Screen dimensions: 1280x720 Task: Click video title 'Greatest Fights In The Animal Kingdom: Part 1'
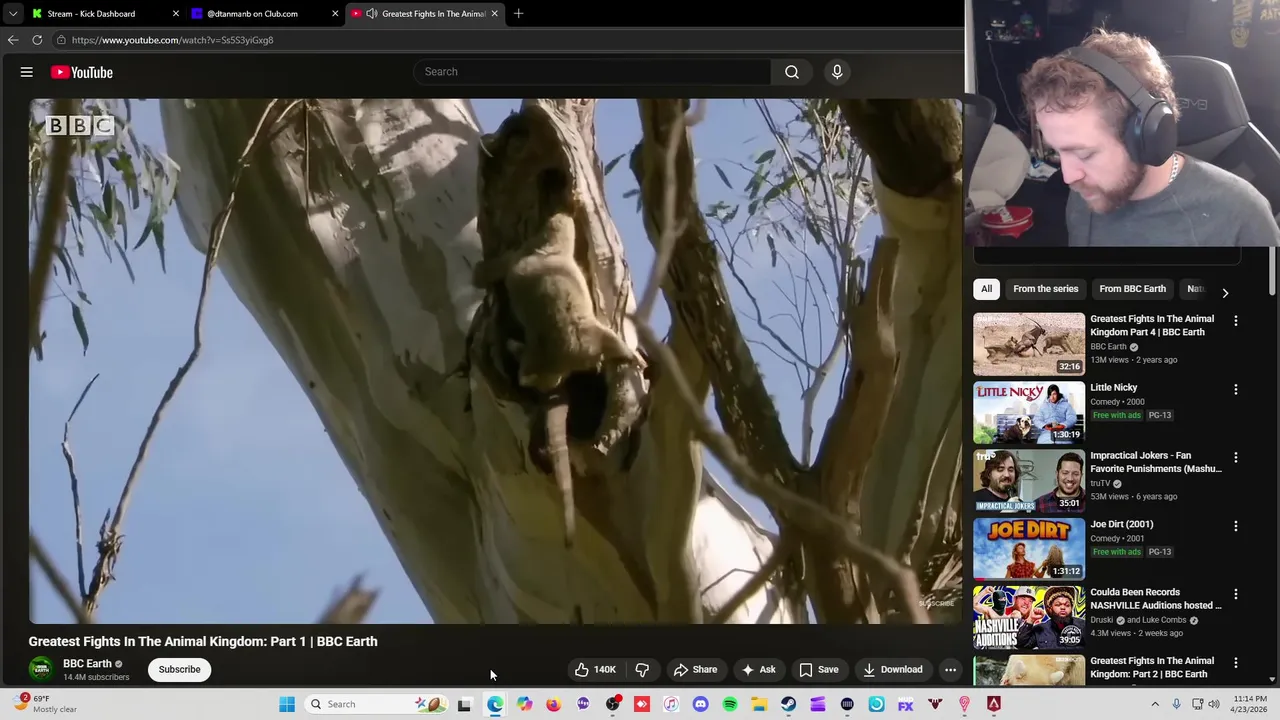point(203,641)
